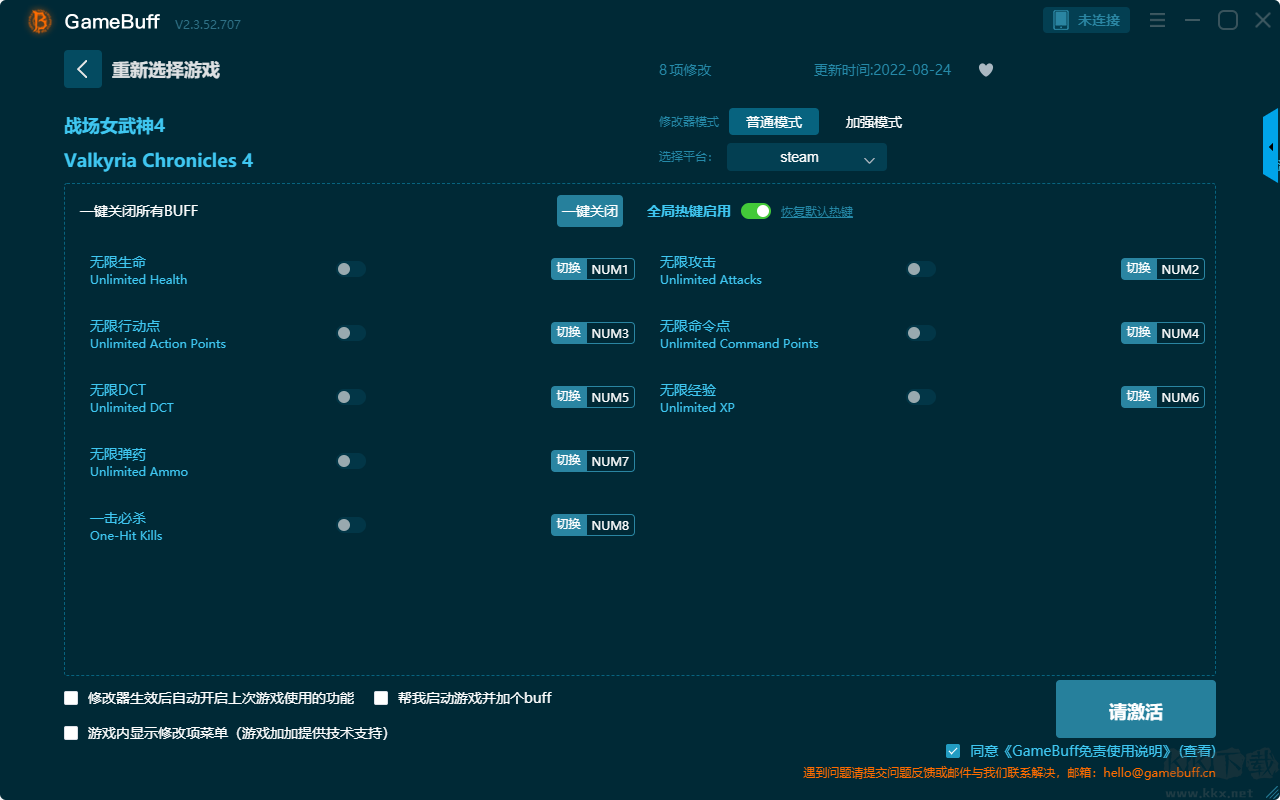Click the NUM1 hotkey switch button
Screen dimensions: 1280x800
point(593,269)
